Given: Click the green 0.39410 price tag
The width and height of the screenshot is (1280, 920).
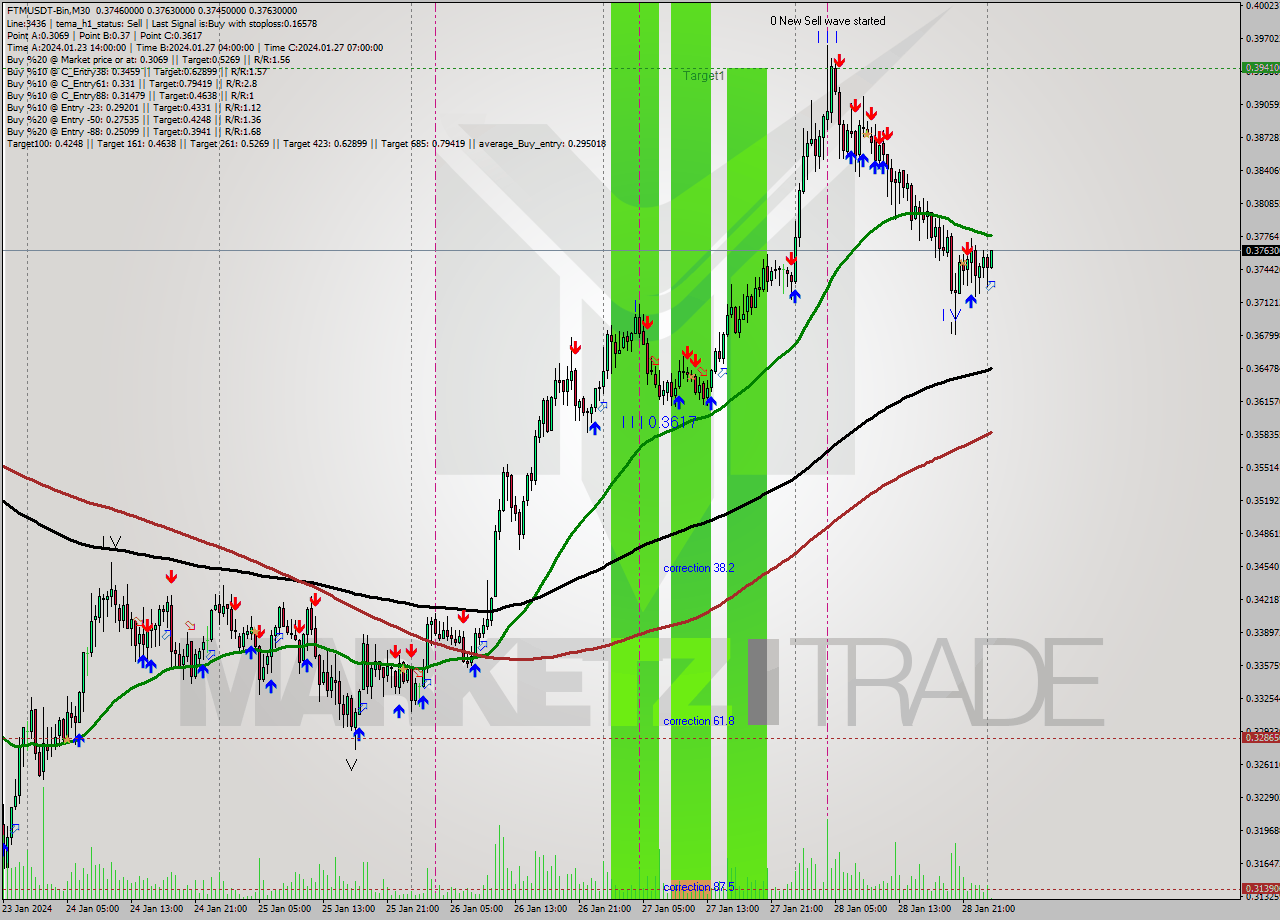Looking at the screenshot, I should point(1260,68).
